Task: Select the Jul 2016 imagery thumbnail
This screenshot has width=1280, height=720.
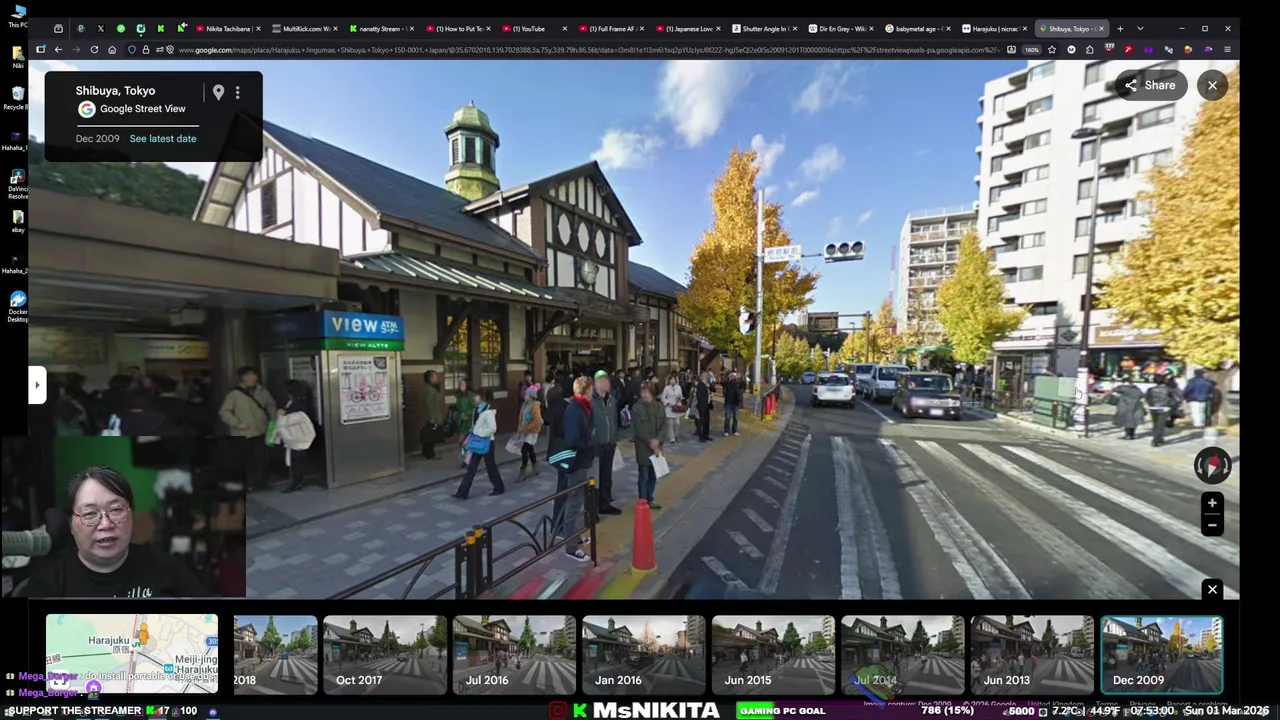Action: click(x=514, y=655)
